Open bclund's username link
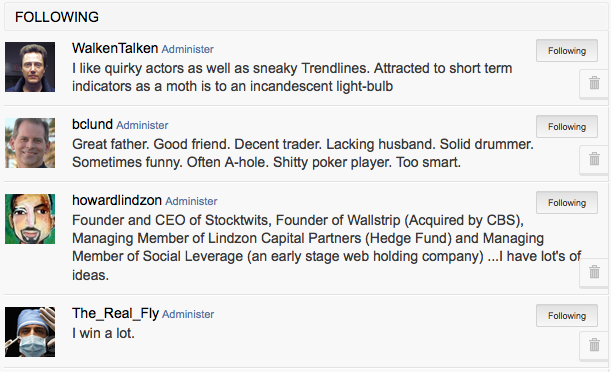611x372 pixels. click(x=92, y=124)
